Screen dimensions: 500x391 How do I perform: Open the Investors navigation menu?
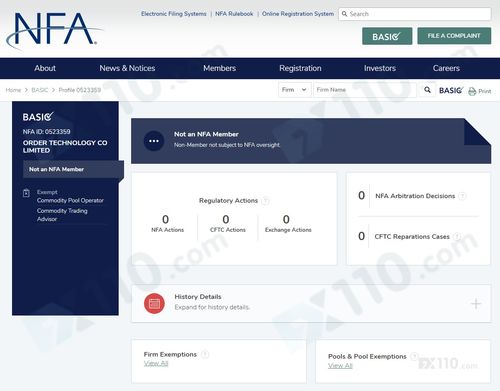point(380,68)
